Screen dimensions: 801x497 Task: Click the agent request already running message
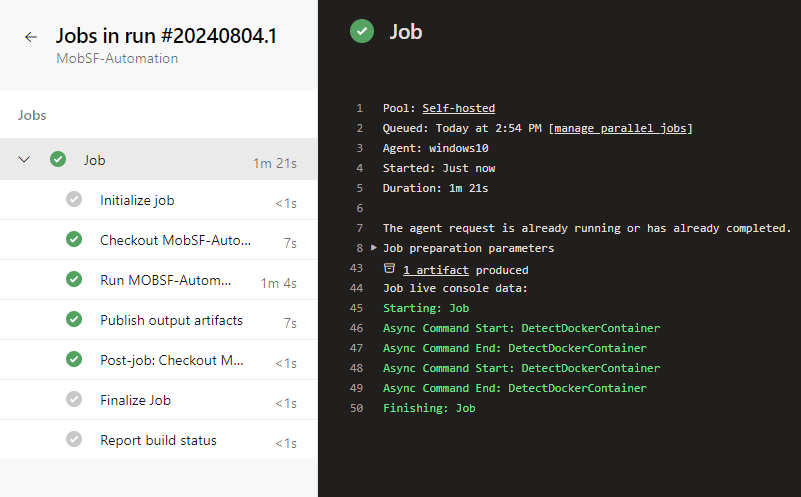coord(587,228)
